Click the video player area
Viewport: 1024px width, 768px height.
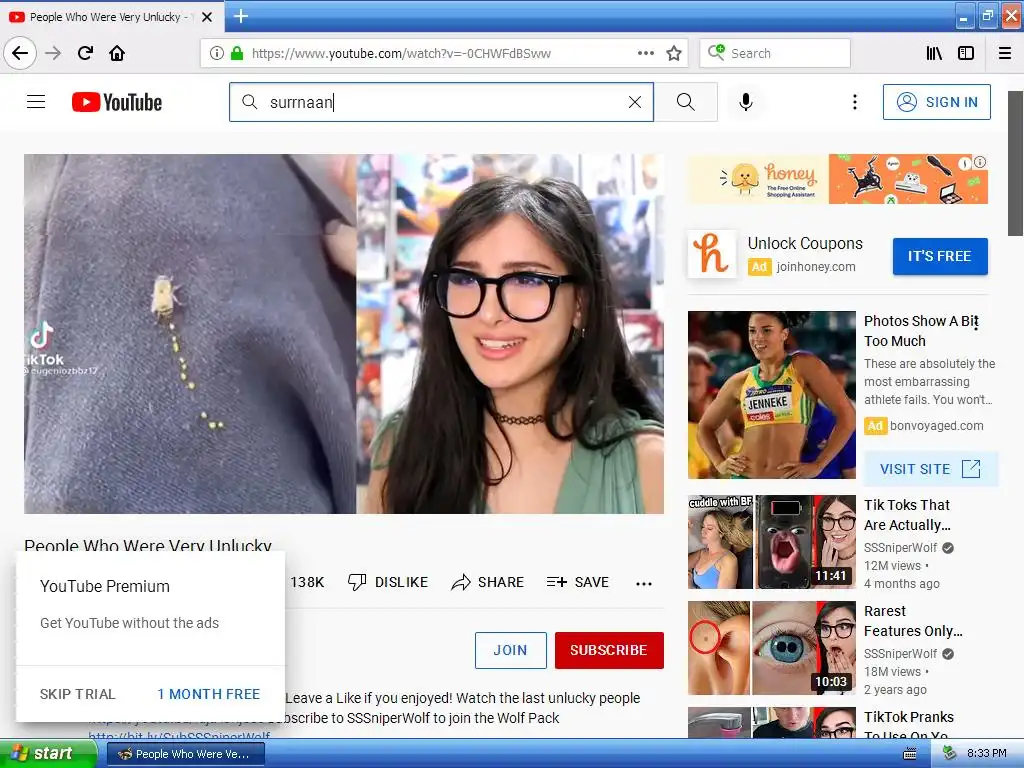point(344,334)
